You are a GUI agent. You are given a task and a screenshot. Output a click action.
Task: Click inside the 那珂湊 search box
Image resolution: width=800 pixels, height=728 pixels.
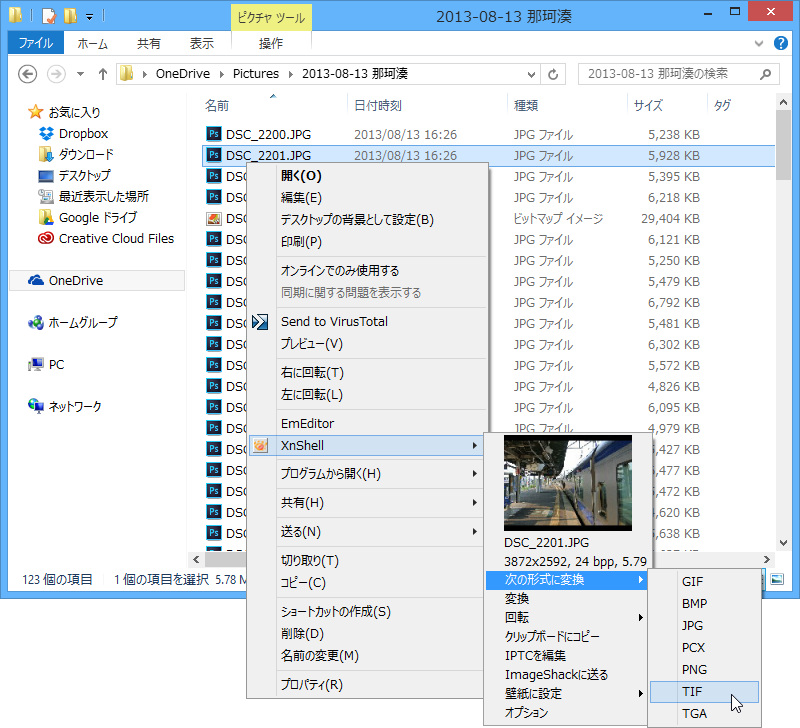point(660,73)
